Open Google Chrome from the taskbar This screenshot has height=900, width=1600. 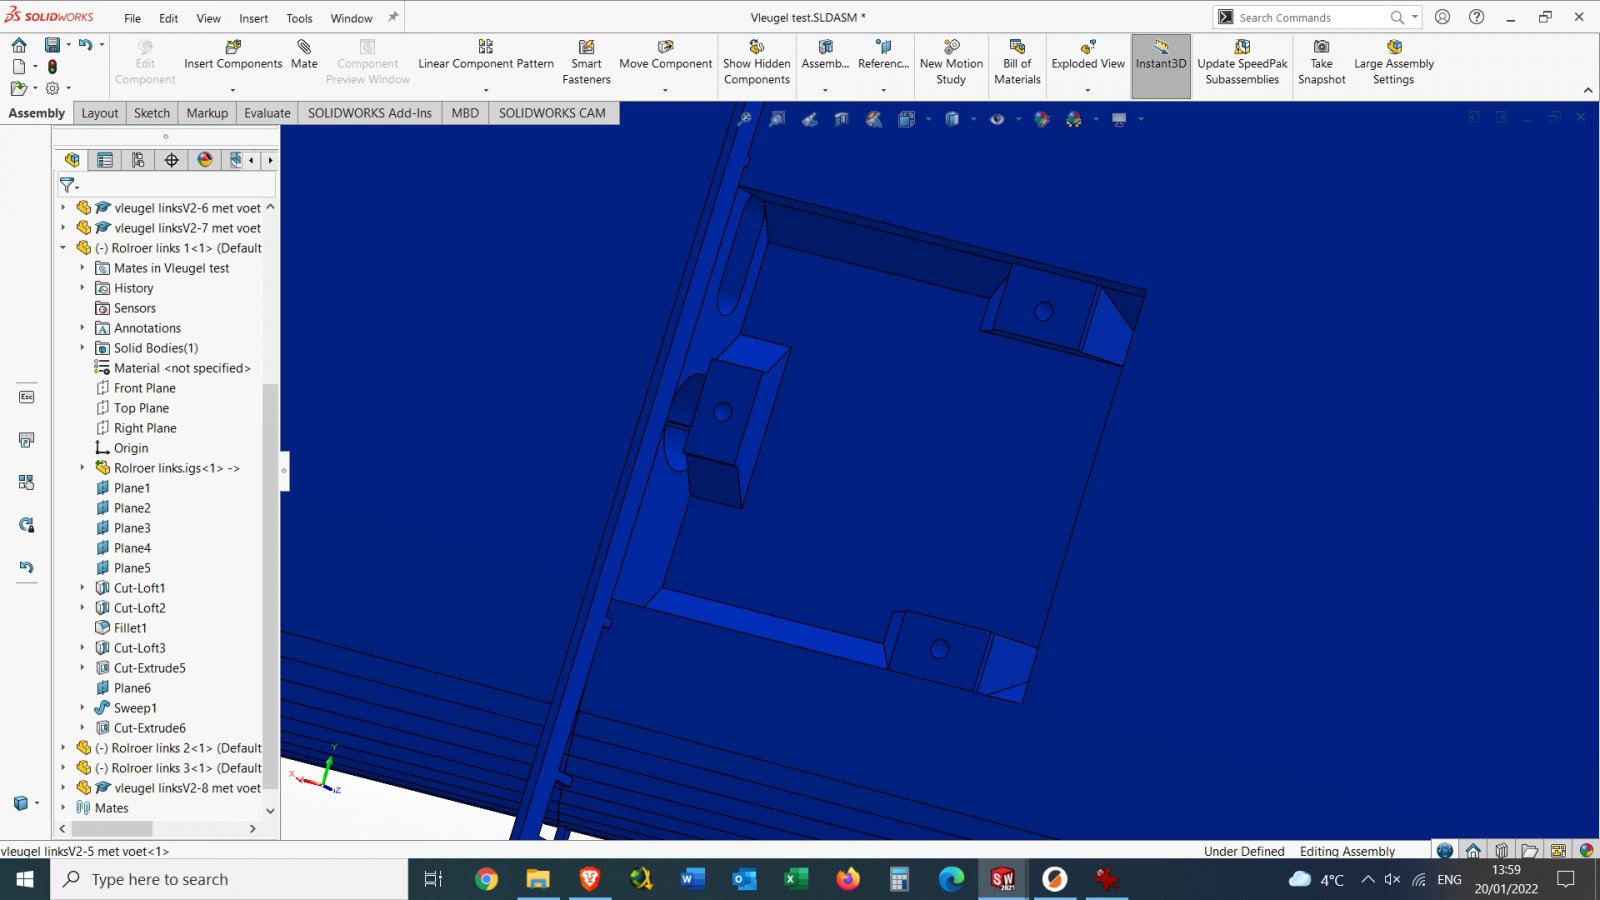click(486, 879)
